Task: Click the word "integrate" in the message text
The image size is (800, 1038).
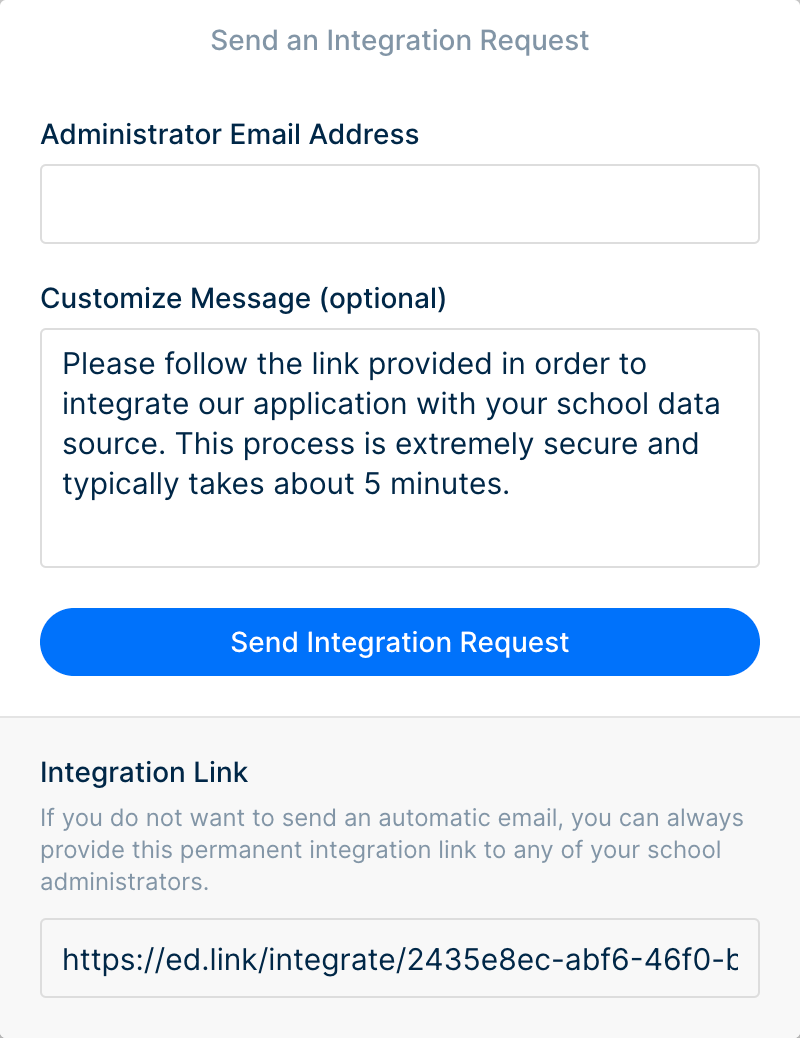Action: pyautogui.click(x=125, y=404)
